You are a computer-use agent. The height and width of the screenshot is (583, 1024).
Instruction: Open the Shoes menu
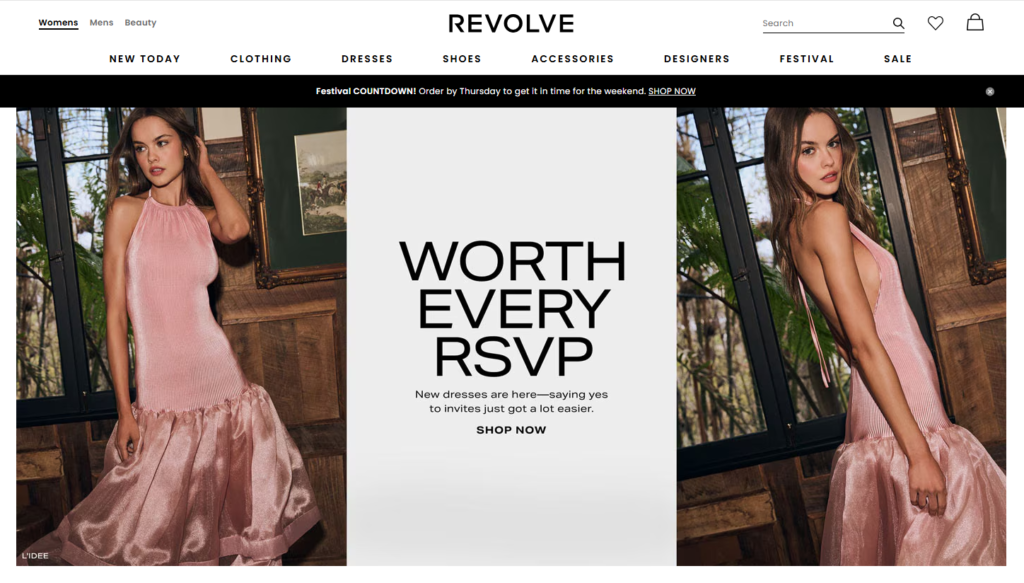pyautogui.click(x=462, y=59)
